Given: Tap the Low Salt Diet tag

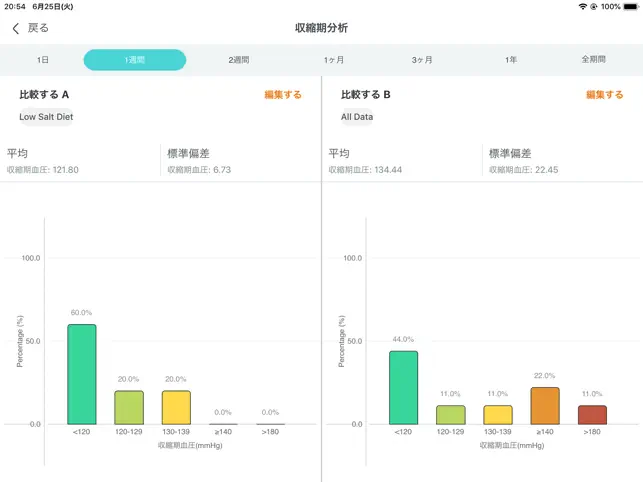Looking at the screenshot, I should click(46, 117).
